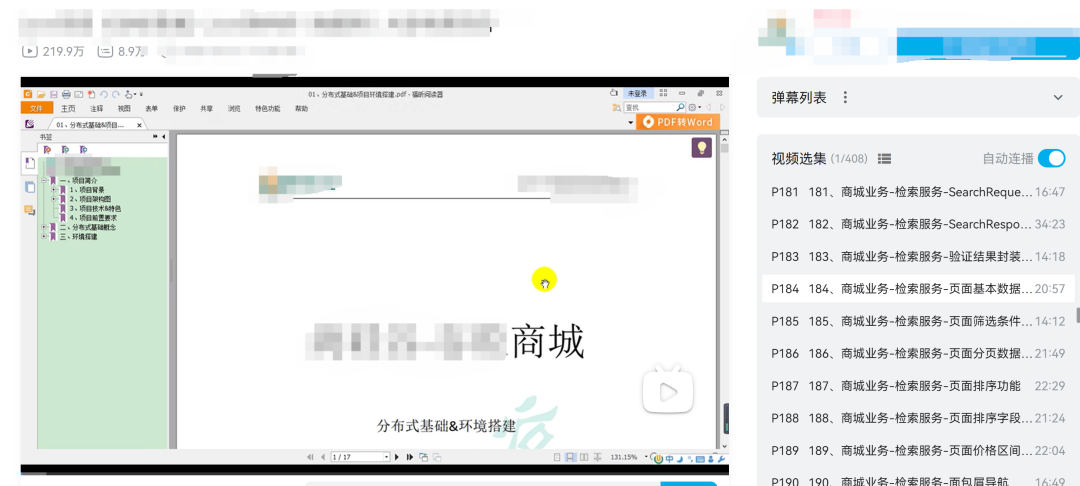Screen dimensions: 1080x486
Task: Select the 3、项目技术&特色 bookmark
Action: click(x=95, y=208)
